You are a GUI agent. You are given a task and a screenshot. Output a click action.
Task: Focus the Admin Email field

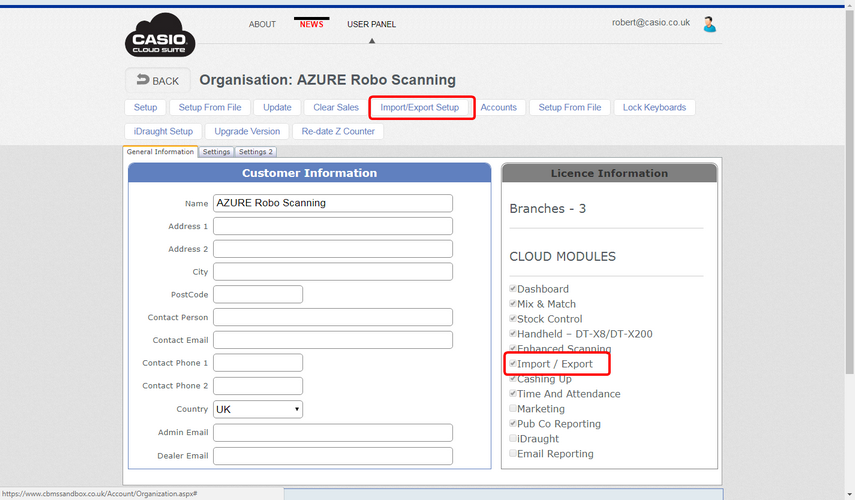pos(333,432)
